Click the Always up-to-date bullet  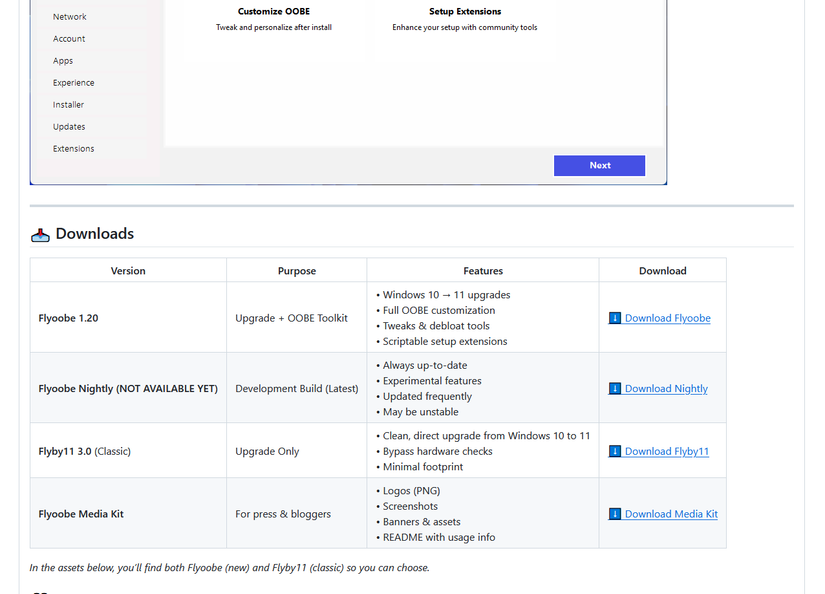pos(422,366)
